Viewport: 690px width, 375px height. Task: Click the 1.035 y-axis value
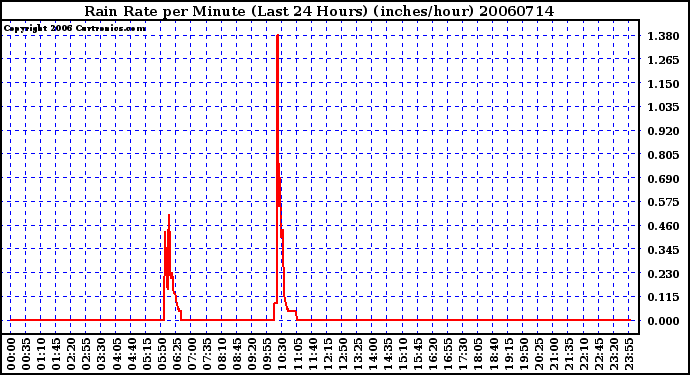tap(663, 107)
